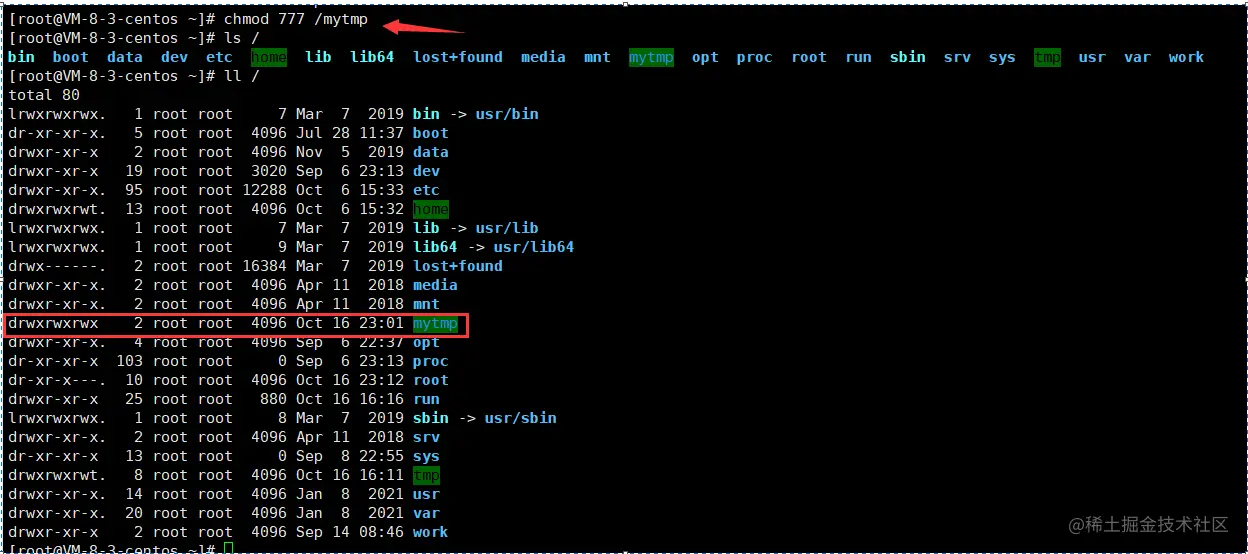The image size is (1248, 554).
Task: Click link target 'usr/sbin' in the long listing
Action: [x=520, y=418]
